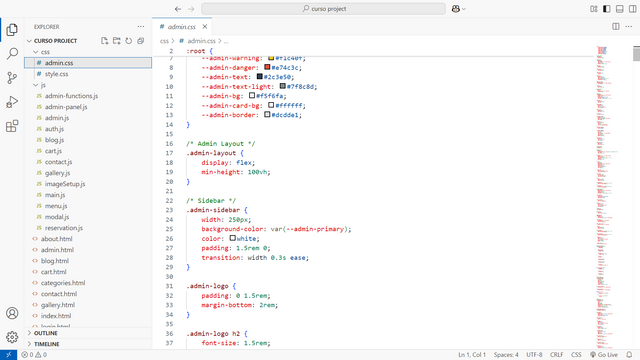Screen dimensions: 640x360
Task: Change end of line sequence CRLF
Action: [556, 355]
